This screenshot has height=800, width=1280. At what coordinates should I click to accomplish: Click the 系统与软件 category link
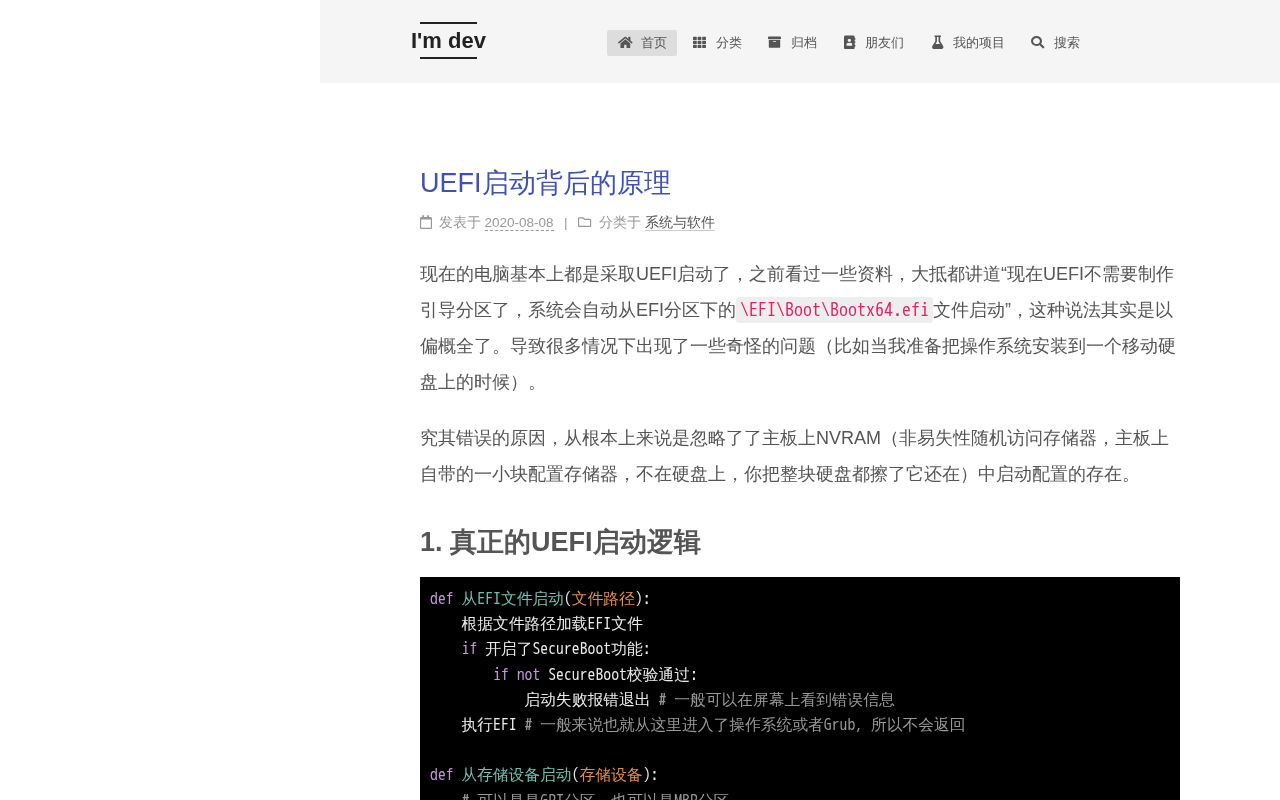tap(680, 223)
